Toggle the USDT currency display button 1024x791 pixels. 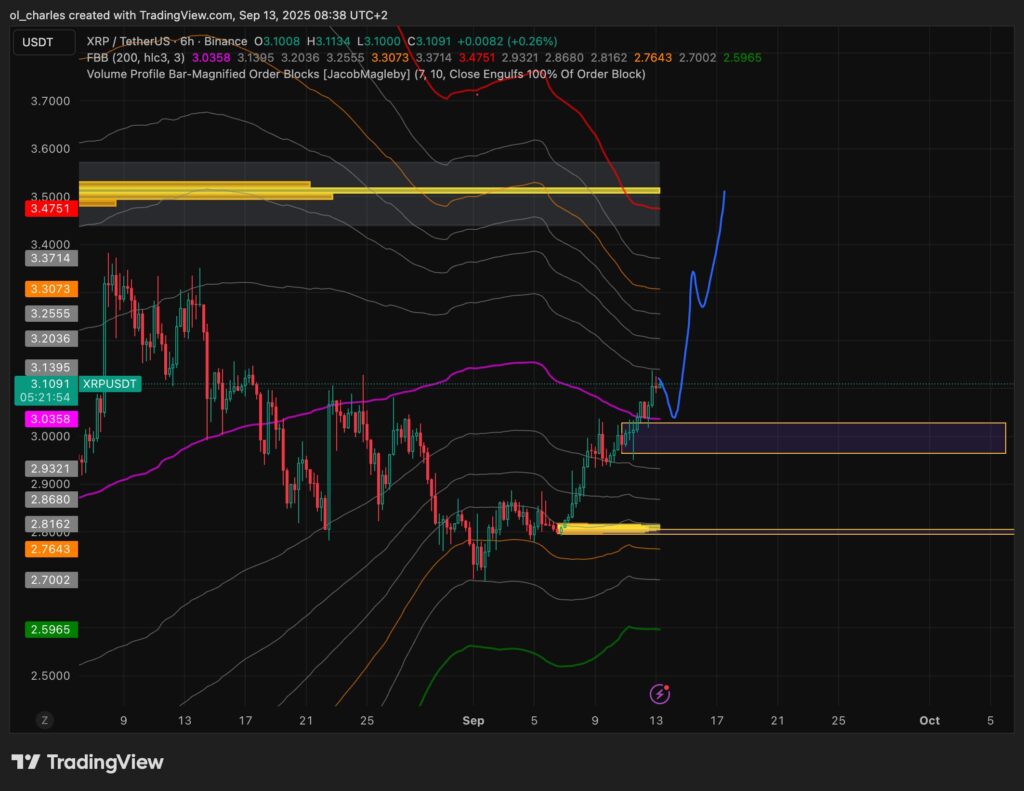point(44,43)
